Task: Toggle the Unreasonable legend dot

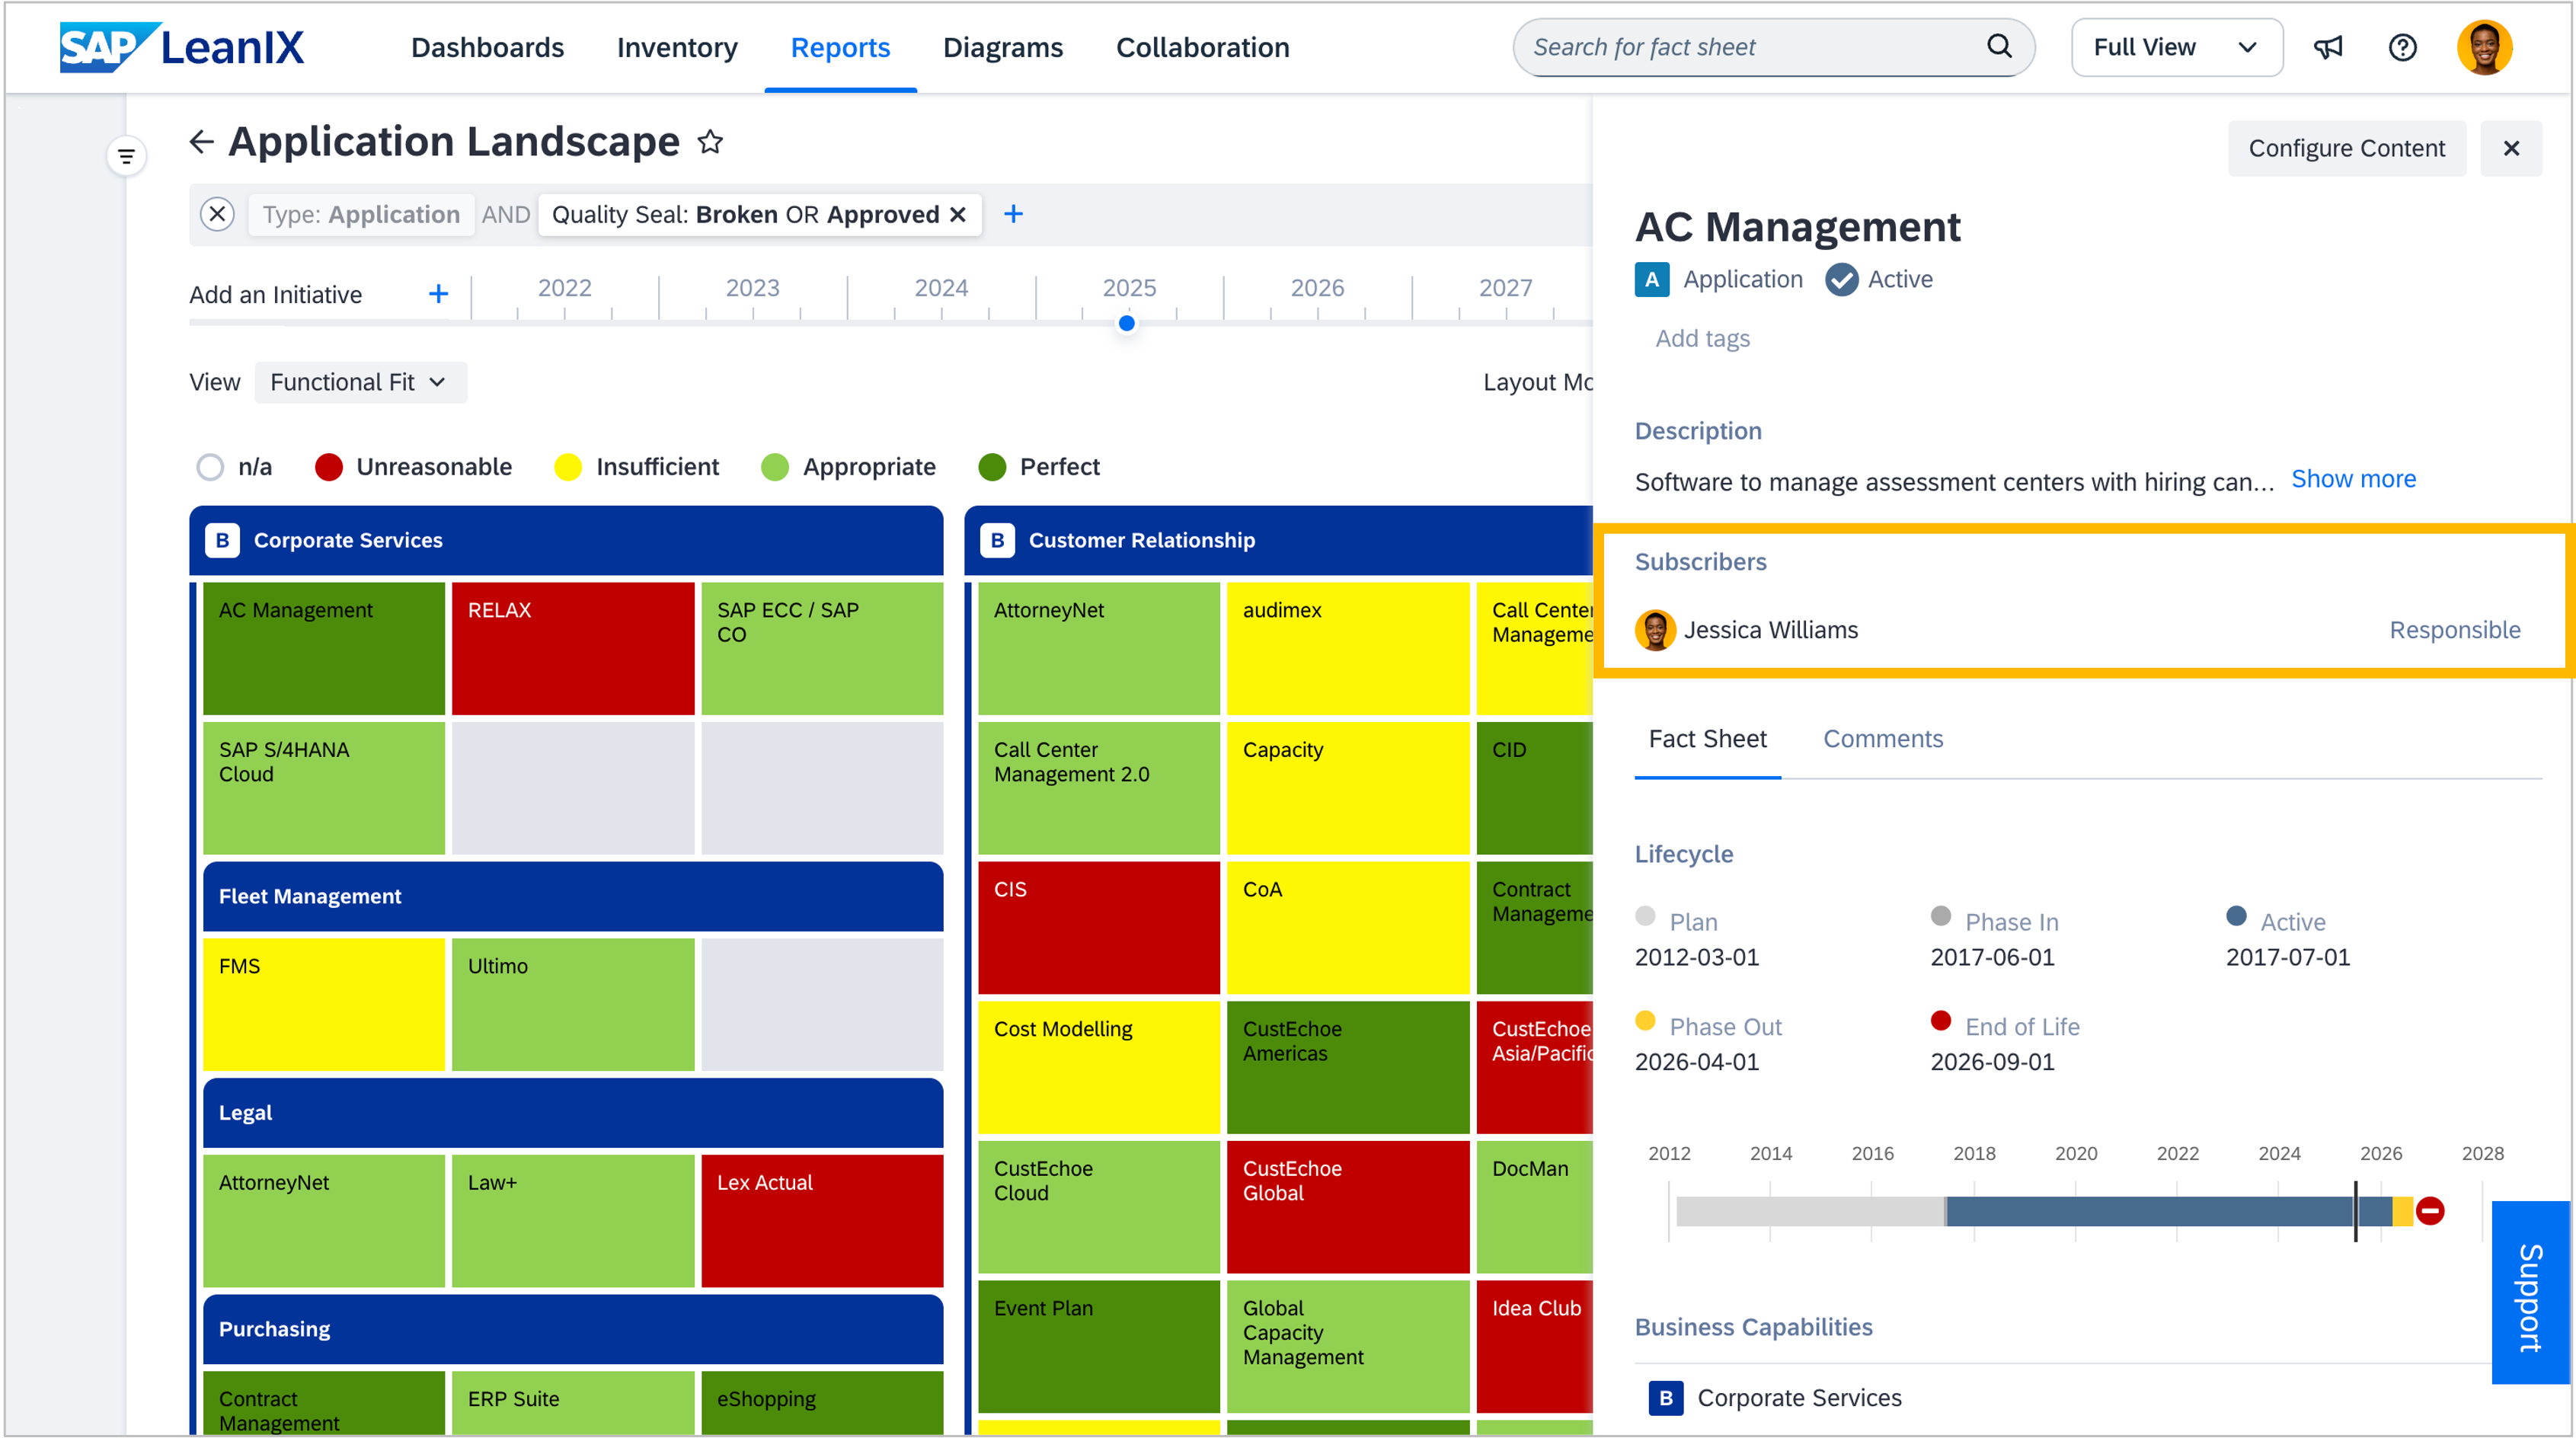Action: click(329, 467)
